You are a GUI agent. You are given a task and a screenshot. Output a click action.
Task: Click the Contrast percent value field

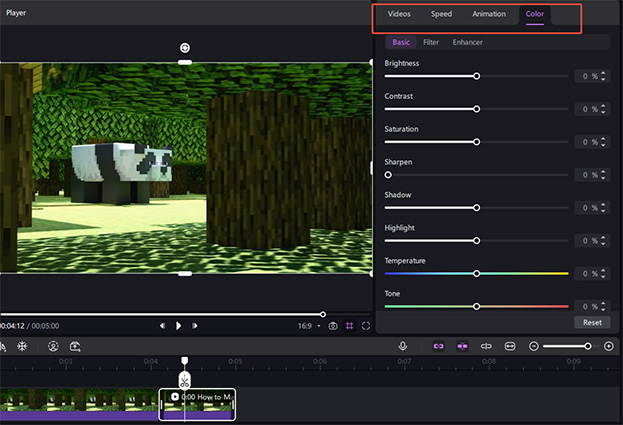click(x=592, y=109)
